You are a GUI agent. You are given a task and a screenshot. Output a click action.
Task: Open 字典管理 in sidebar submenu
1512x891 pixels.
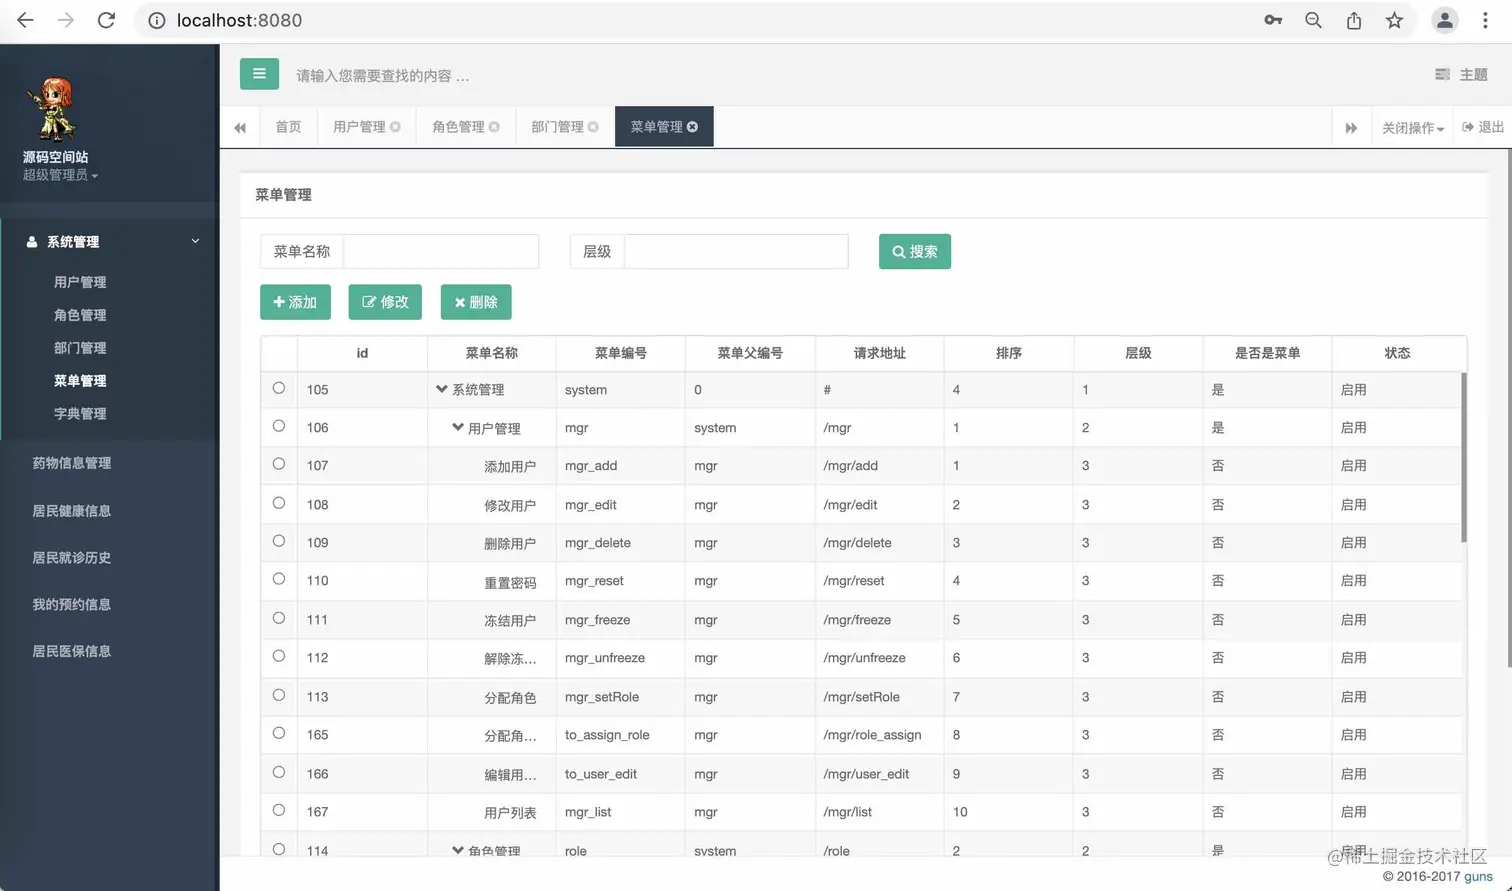(x=80, y=414)
